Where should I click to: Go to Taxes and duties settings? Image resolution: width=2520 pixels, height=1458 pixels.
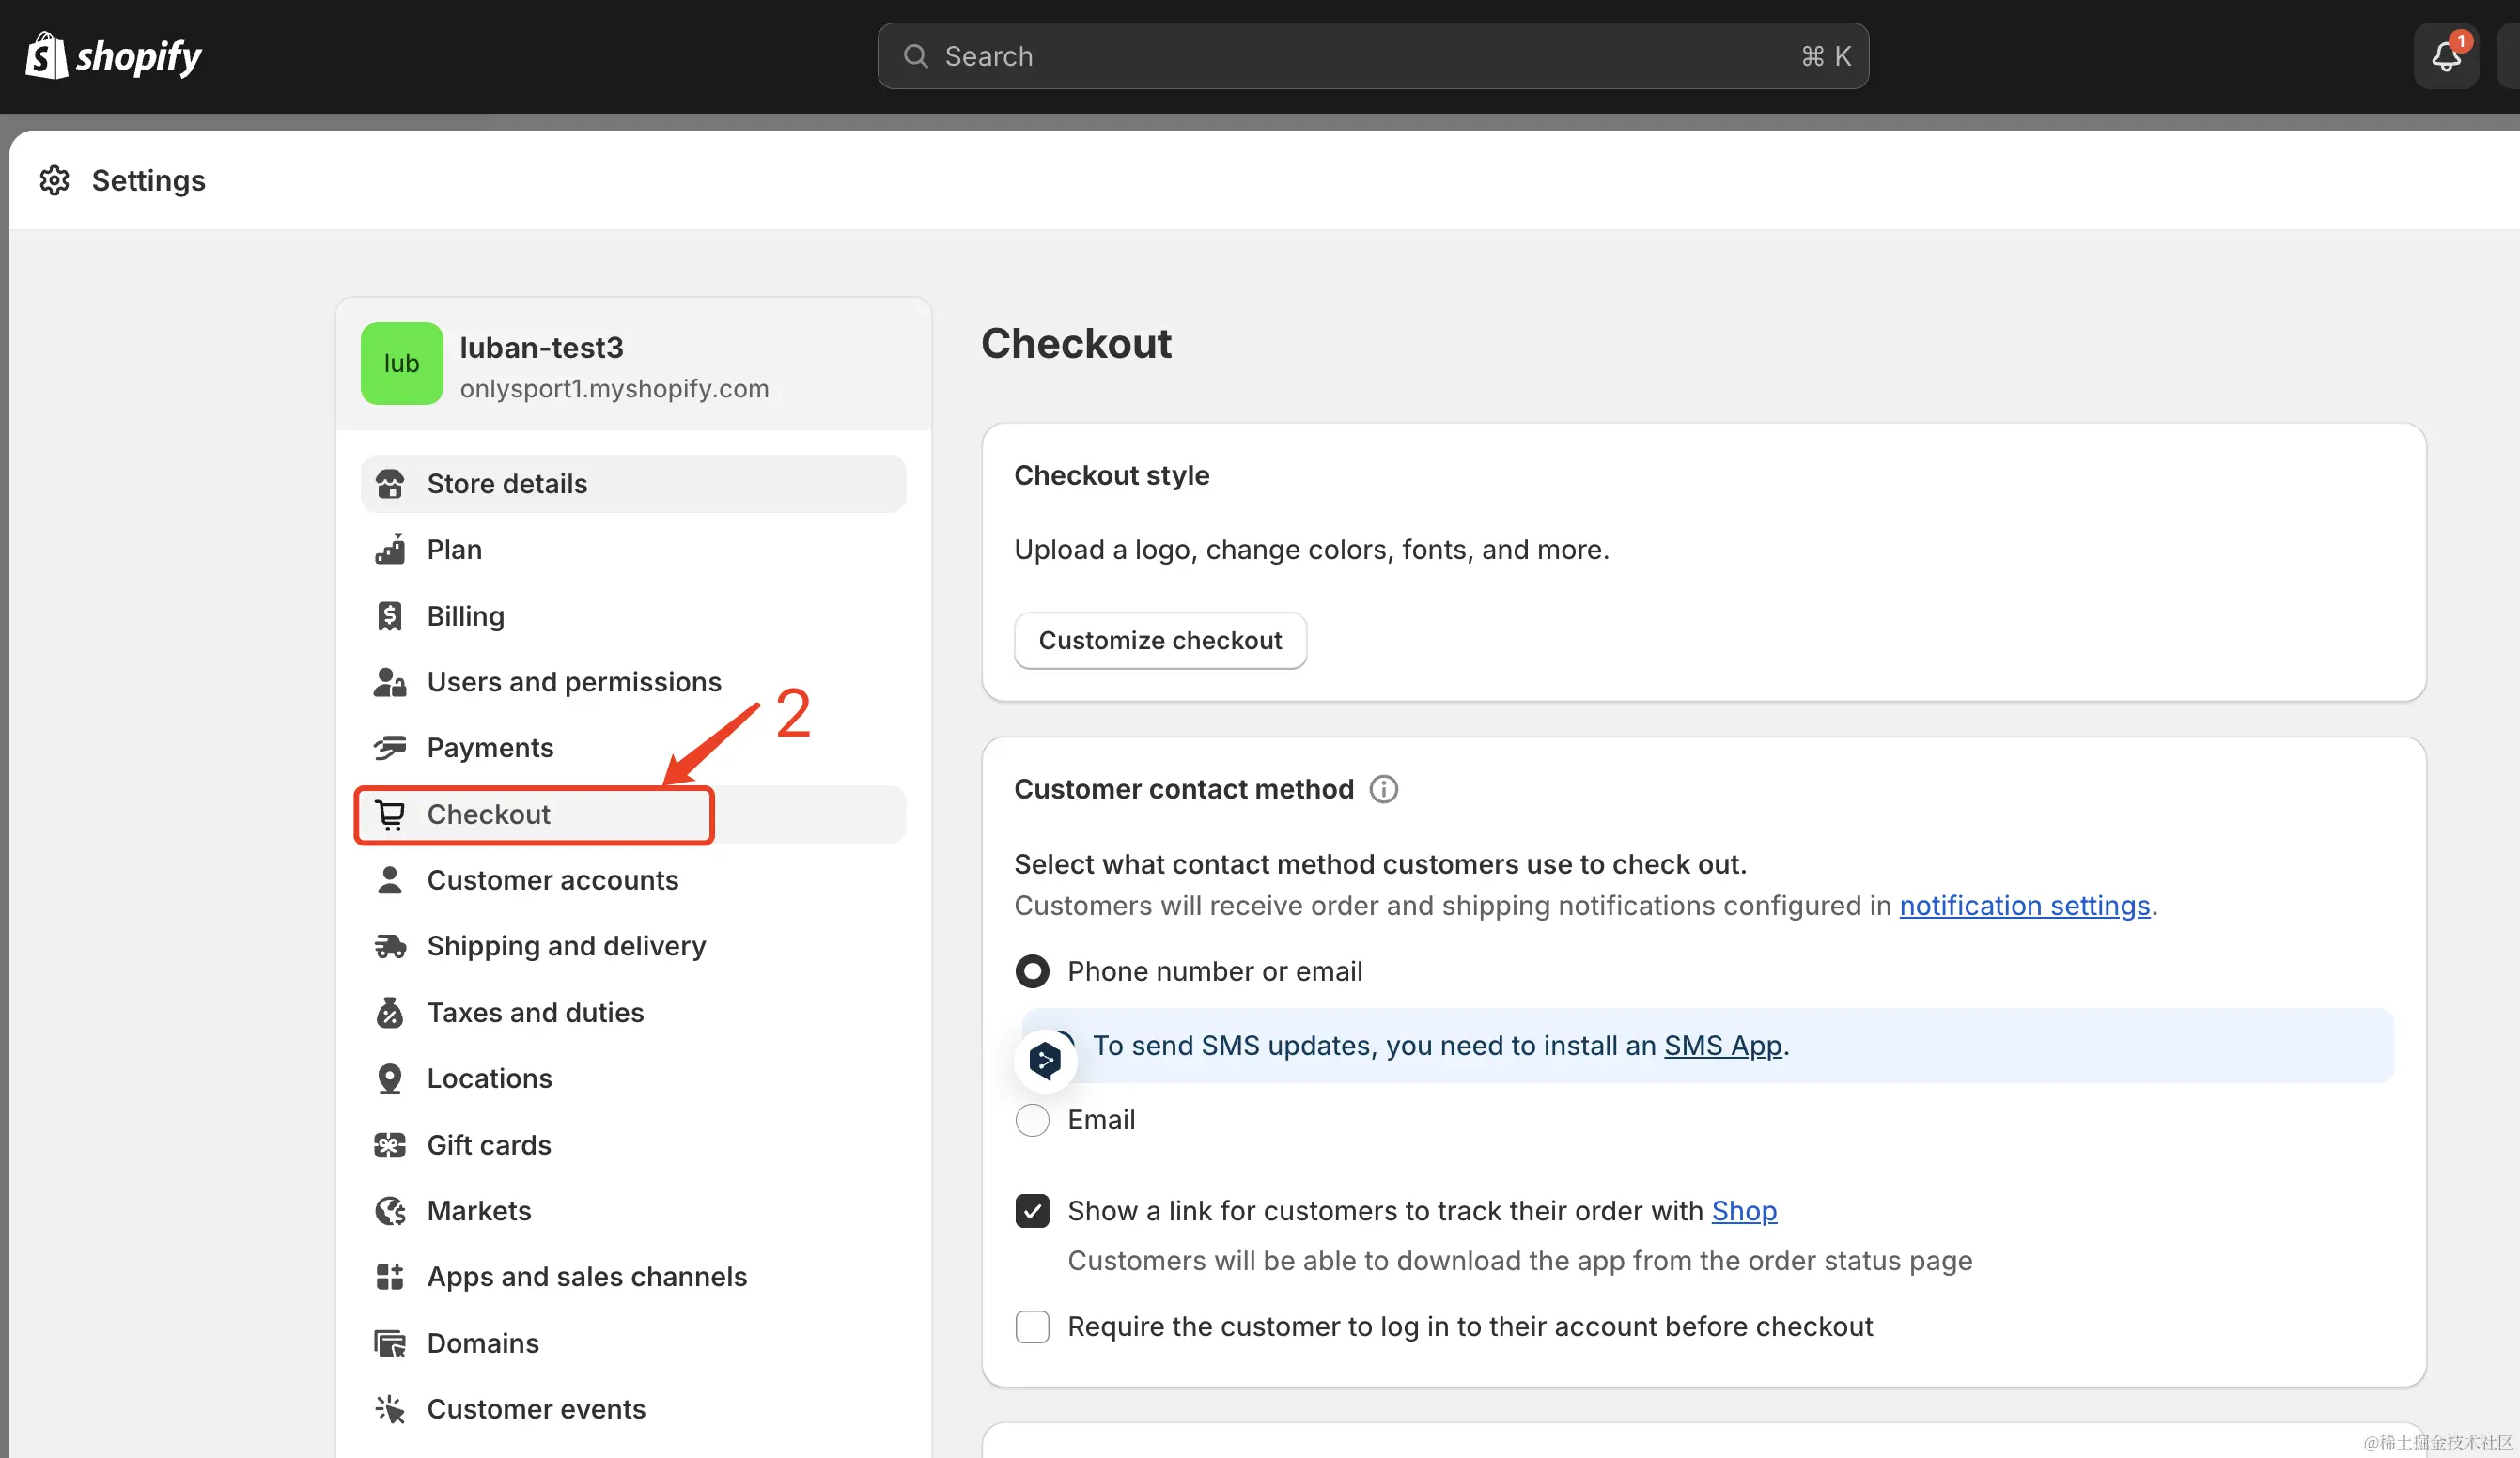click(535, 1012)
